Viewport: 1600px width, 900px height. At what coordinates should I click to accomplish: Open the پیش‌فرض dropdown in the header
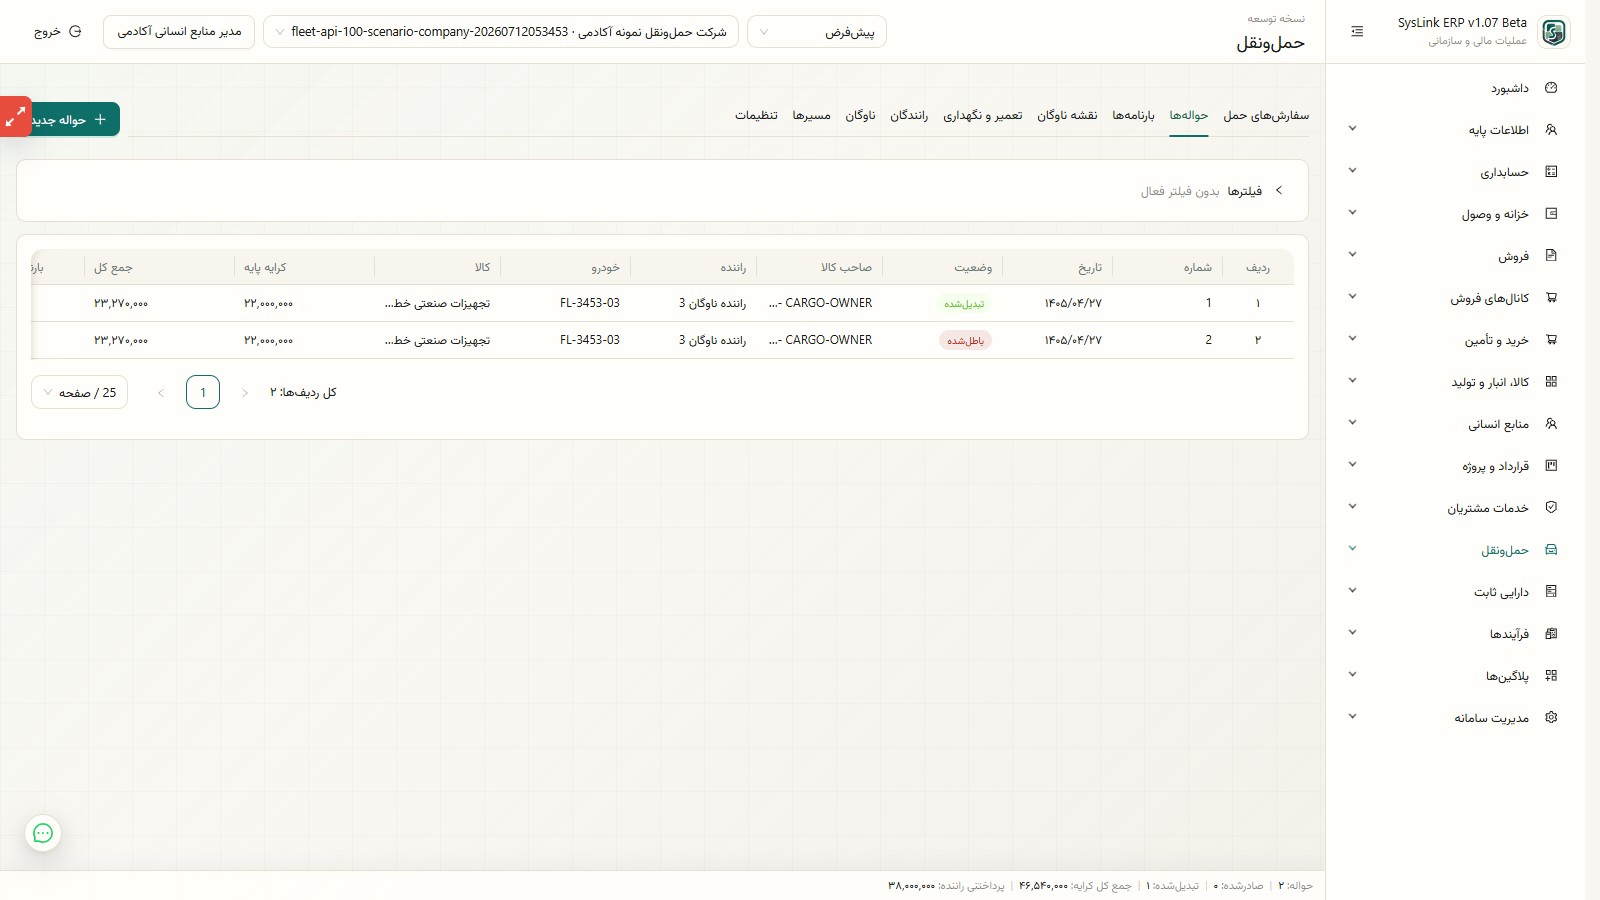pyautogui.click(x=817, y=32)
